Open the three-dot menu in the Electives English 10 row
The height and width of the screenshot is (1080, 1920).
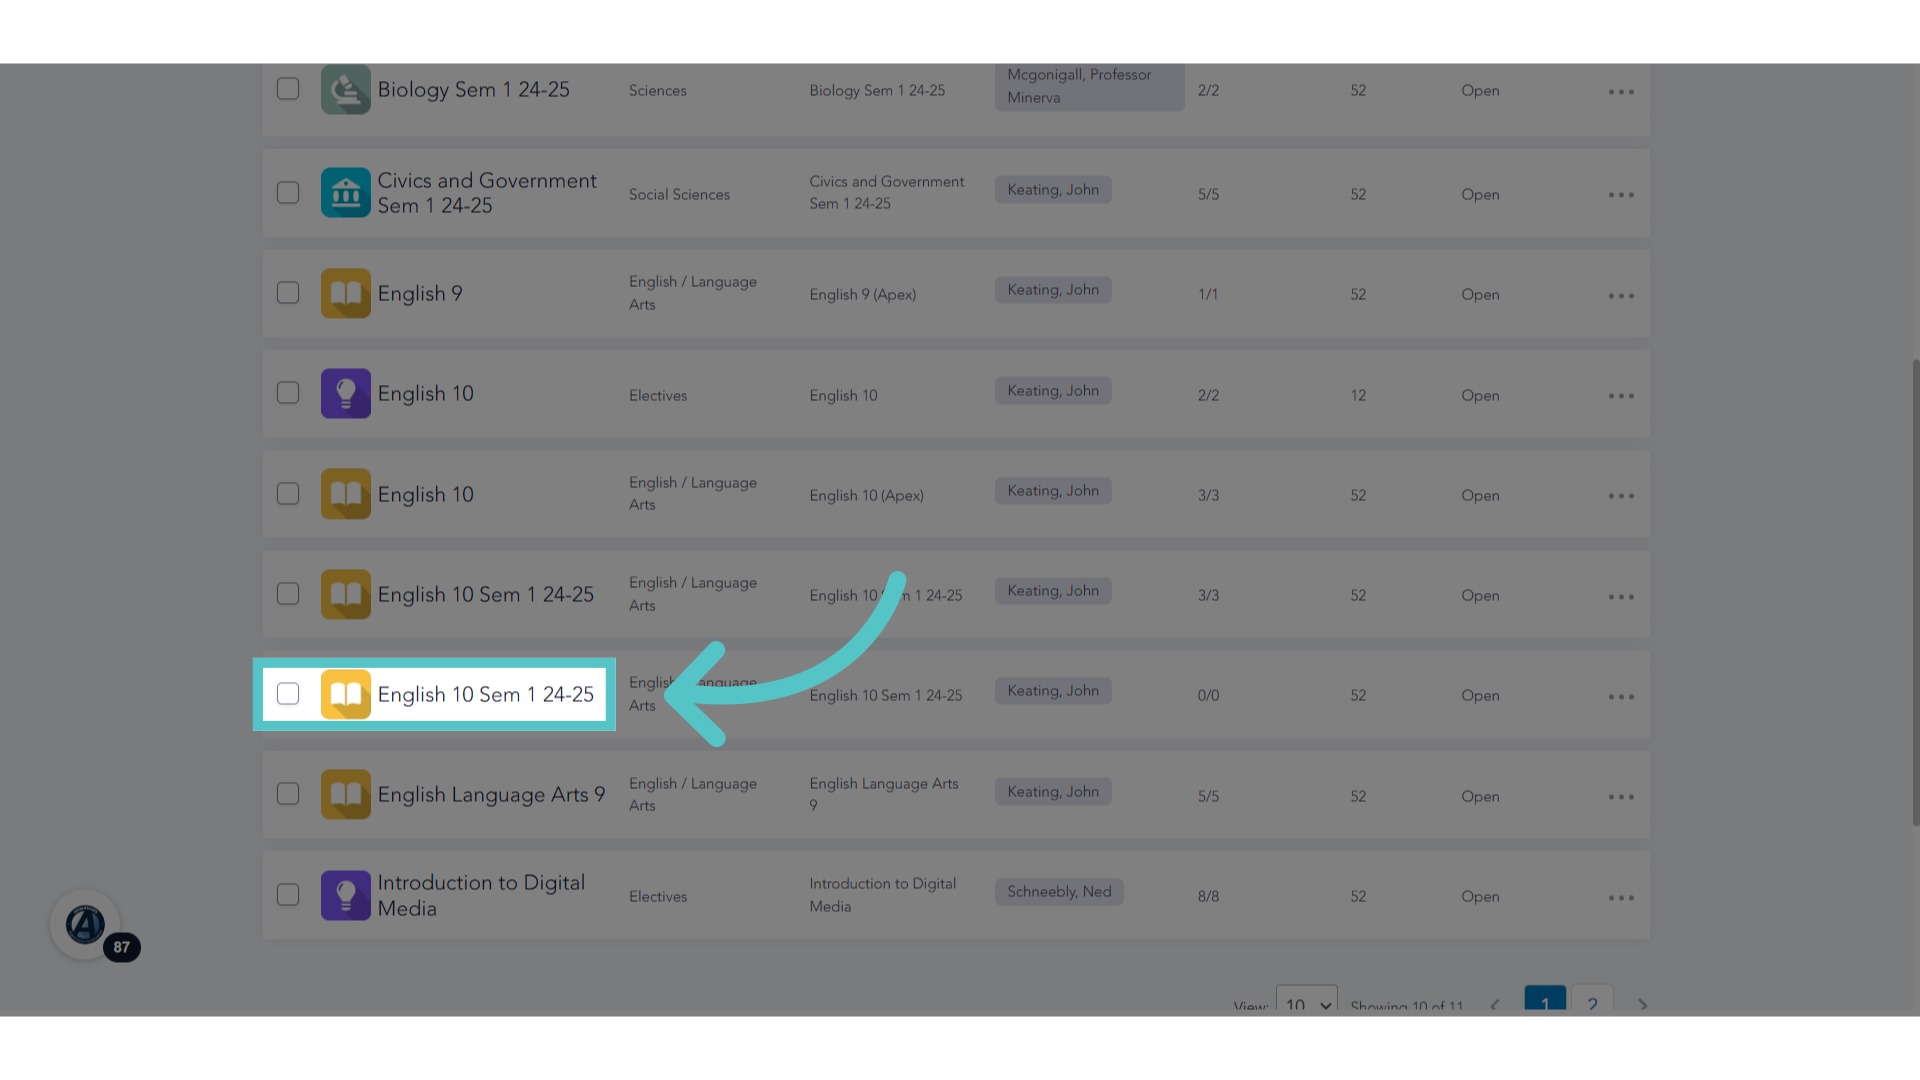[1621, 396]
